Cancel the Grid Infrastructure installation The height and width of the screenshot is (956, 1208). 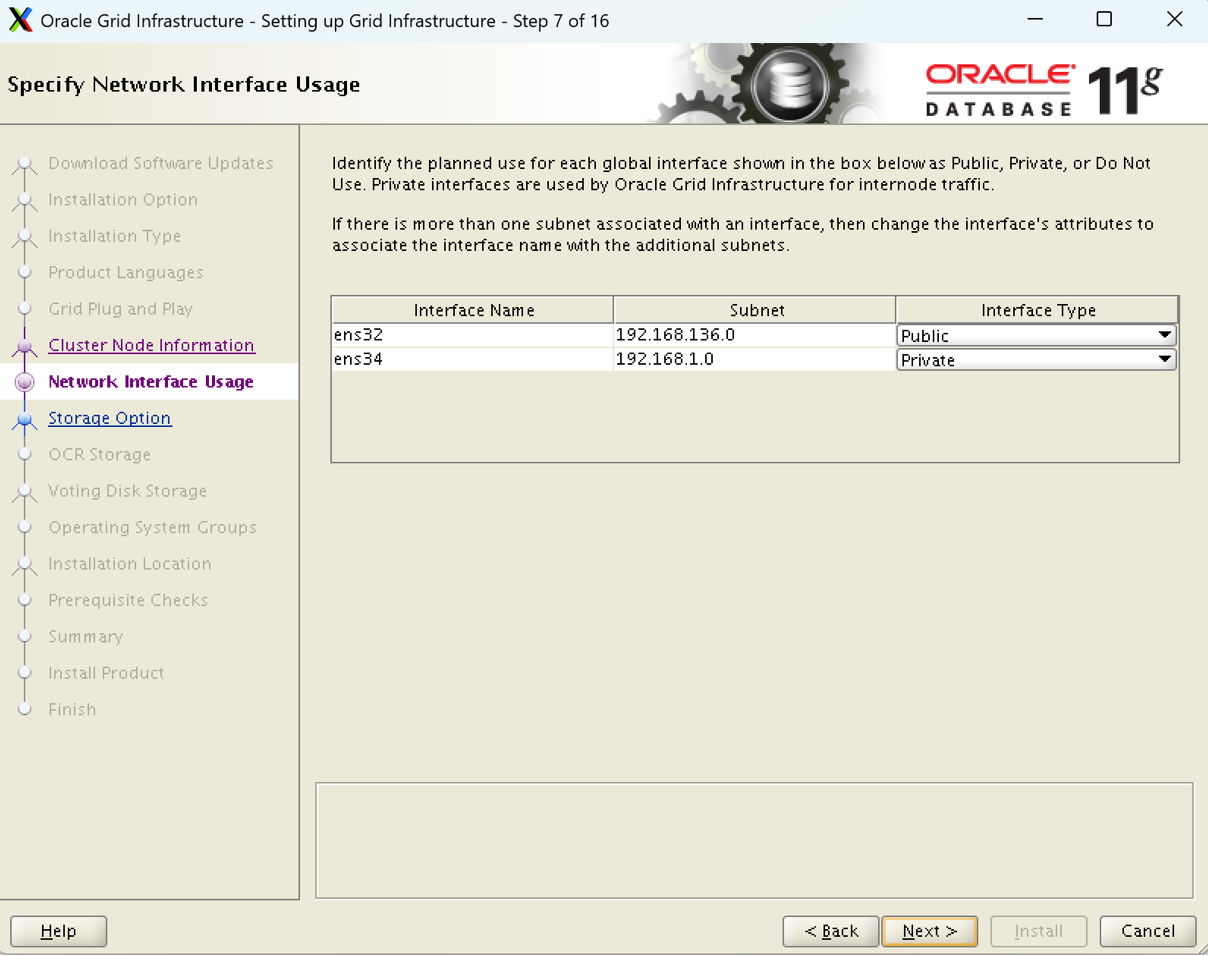point(1147,931)
